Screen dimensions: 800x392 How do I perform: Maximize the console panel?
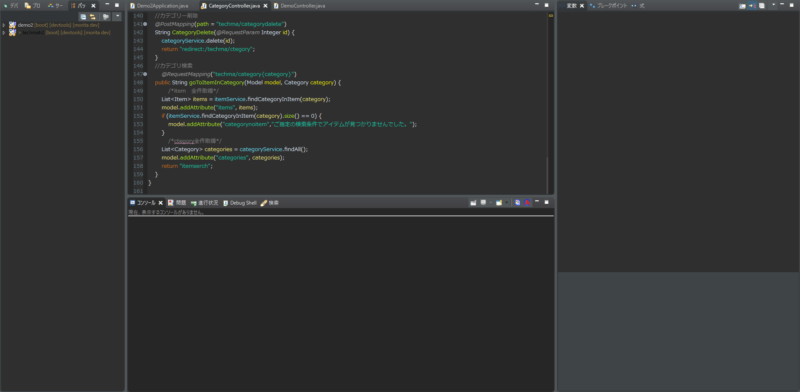546,202
